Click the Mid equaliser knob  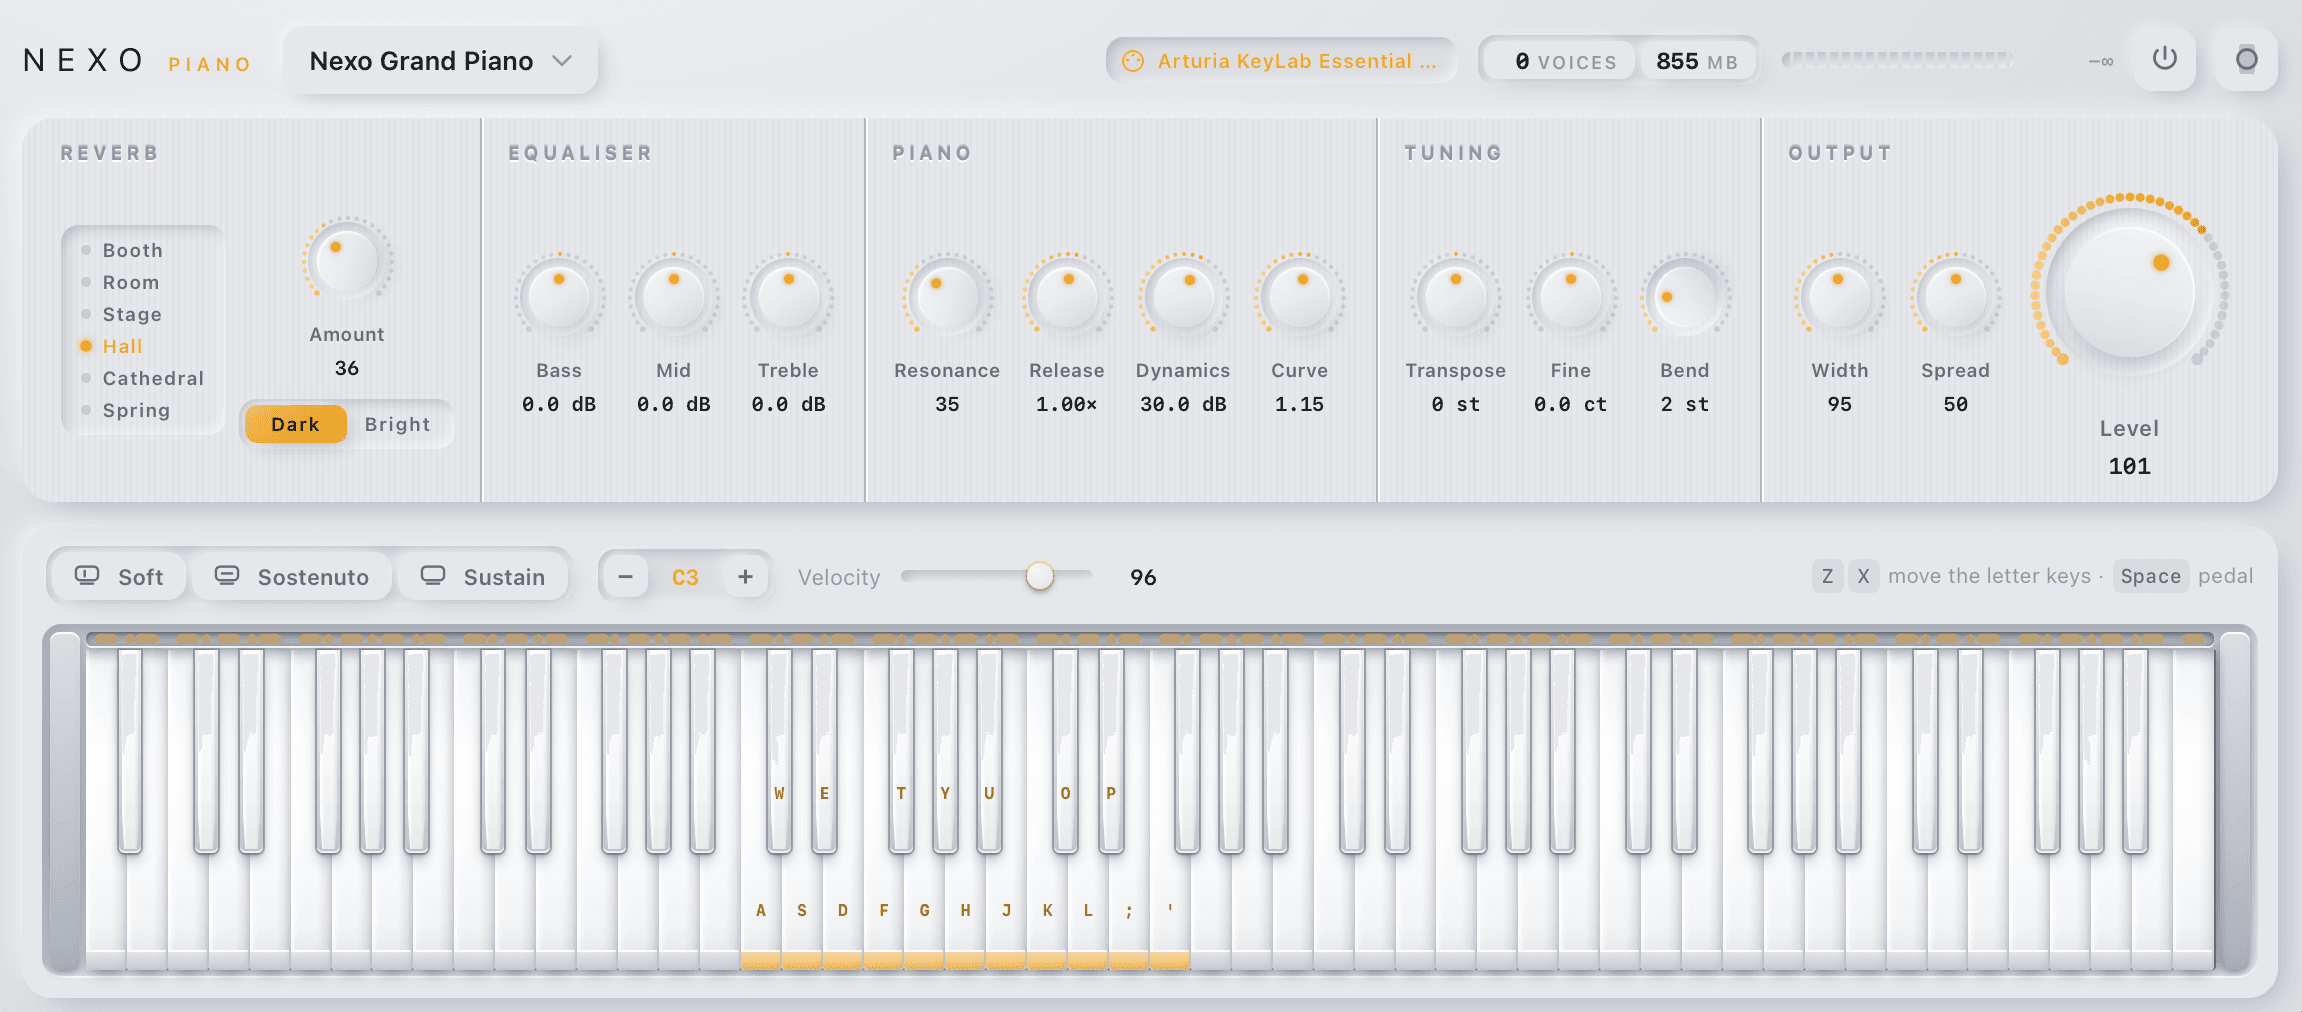click(x=674, y=297)
